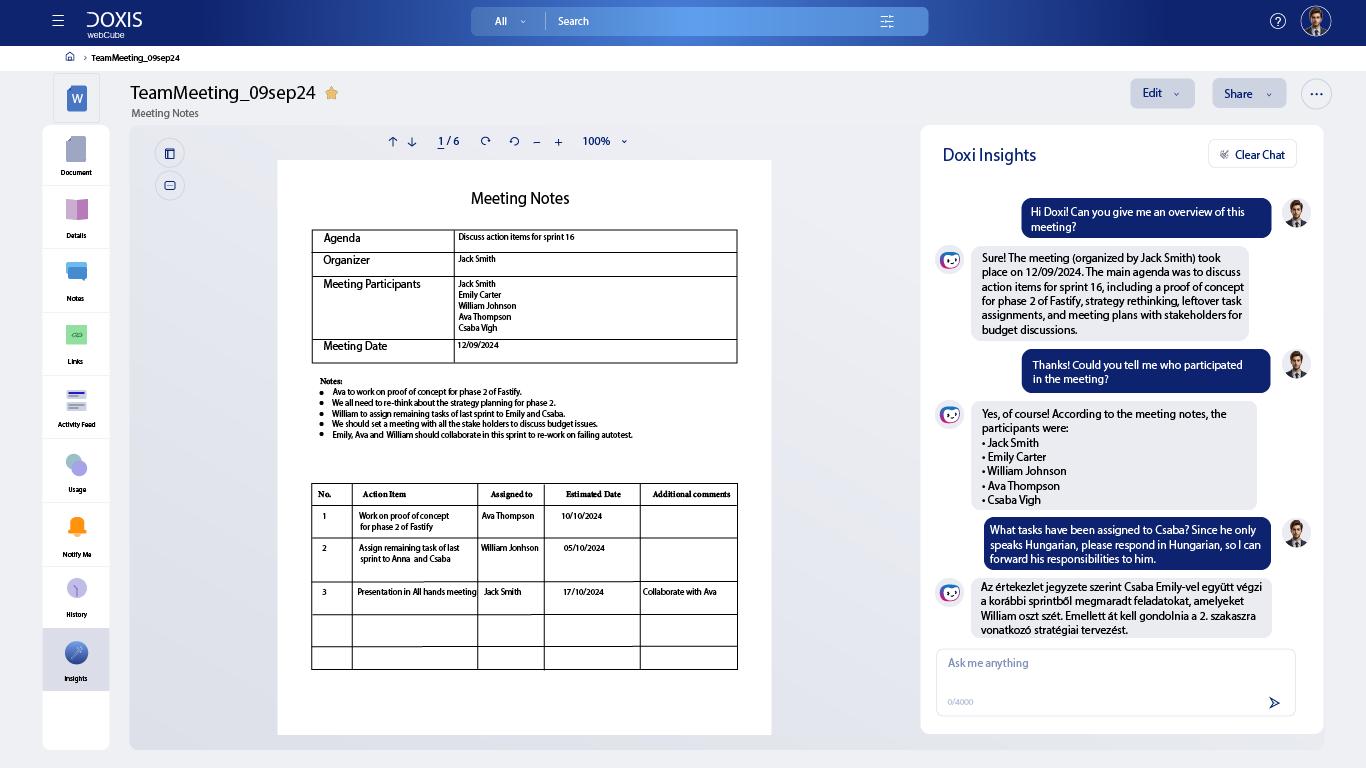Clear the Doxi Insights chat
Viewport: 1366px width, 768px height.
click(1252, 154)
